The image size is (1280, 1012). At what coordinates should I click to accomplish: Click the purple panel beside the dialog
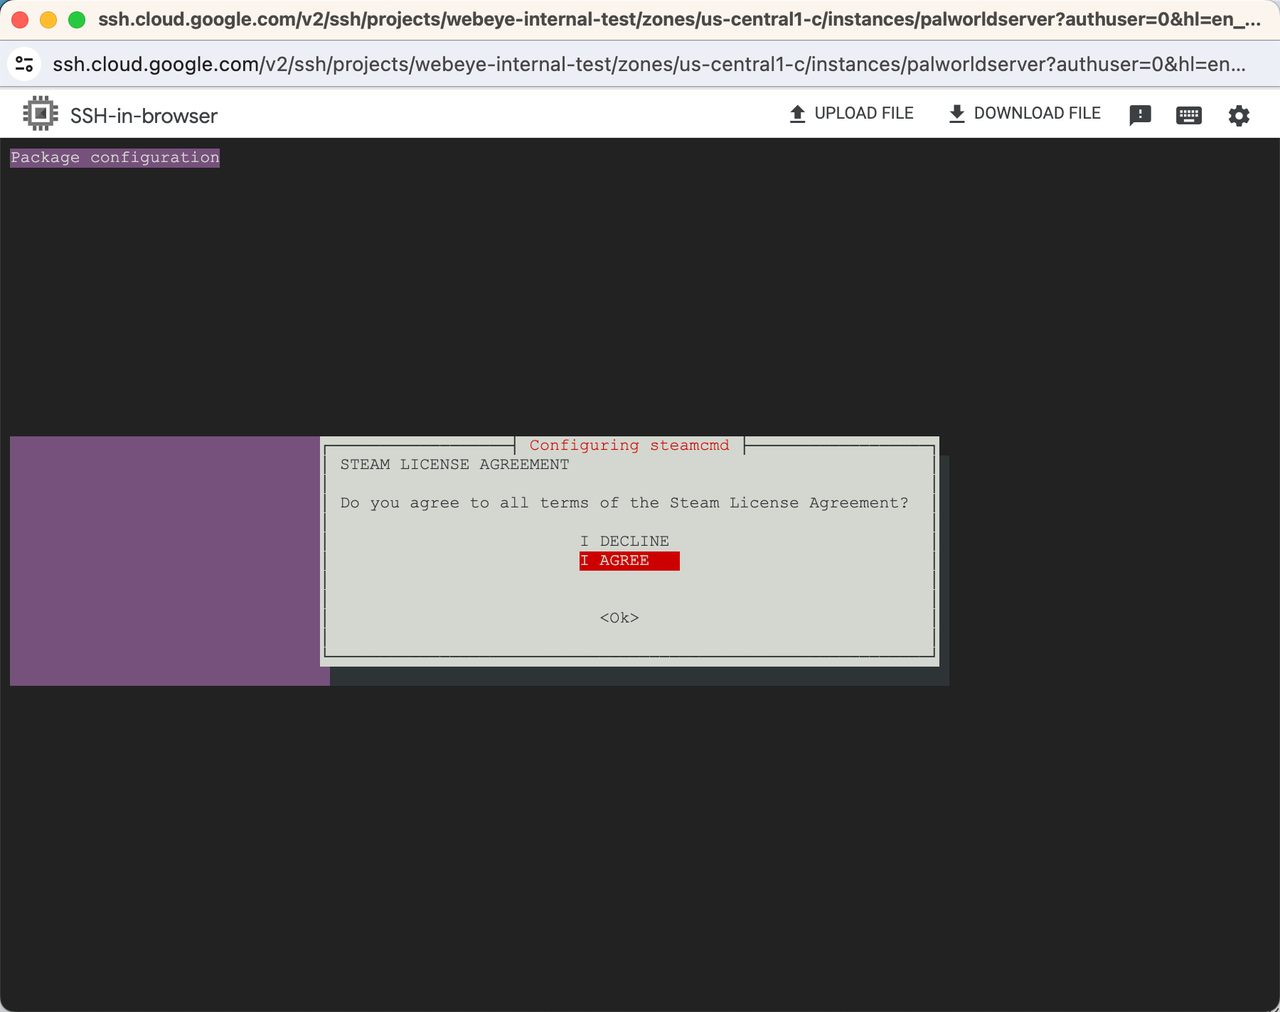[165, 560]
